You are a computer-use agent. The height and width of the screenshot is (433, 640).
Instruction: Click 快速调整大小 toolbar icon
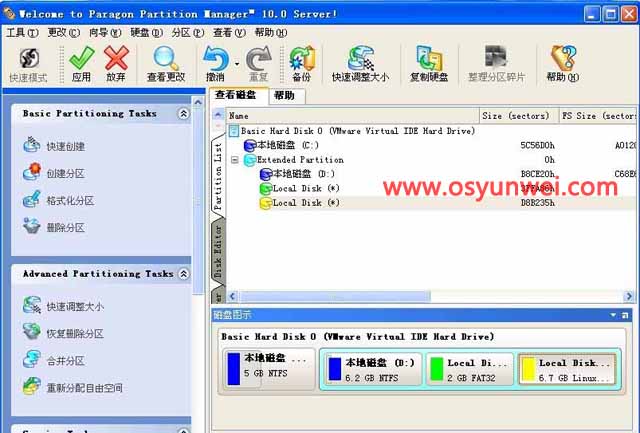pyautogui.click(x=360, y=64)
